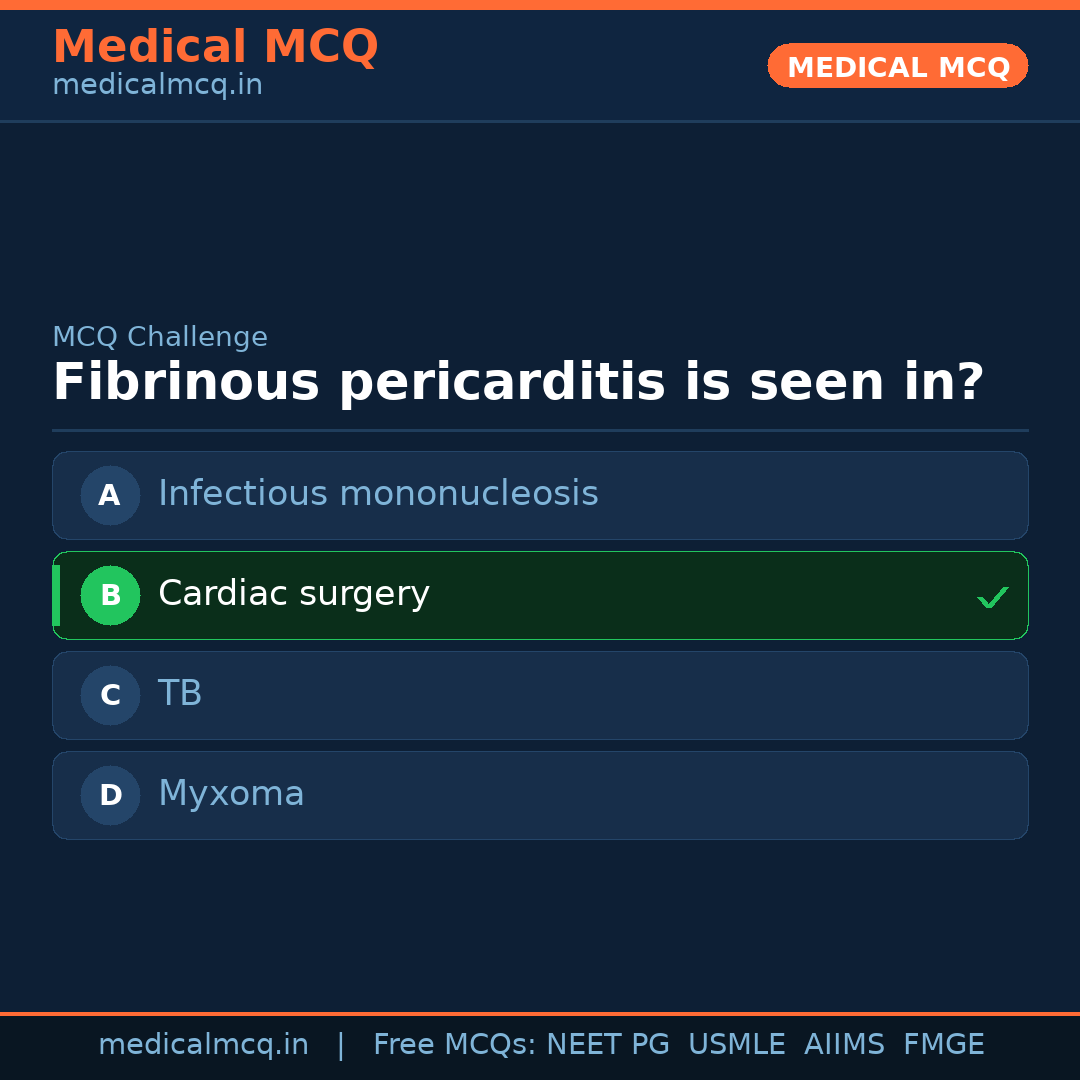Screen dimensions: 1080x1080
Task: Click FMGE in the footer
Action: 943,1045
